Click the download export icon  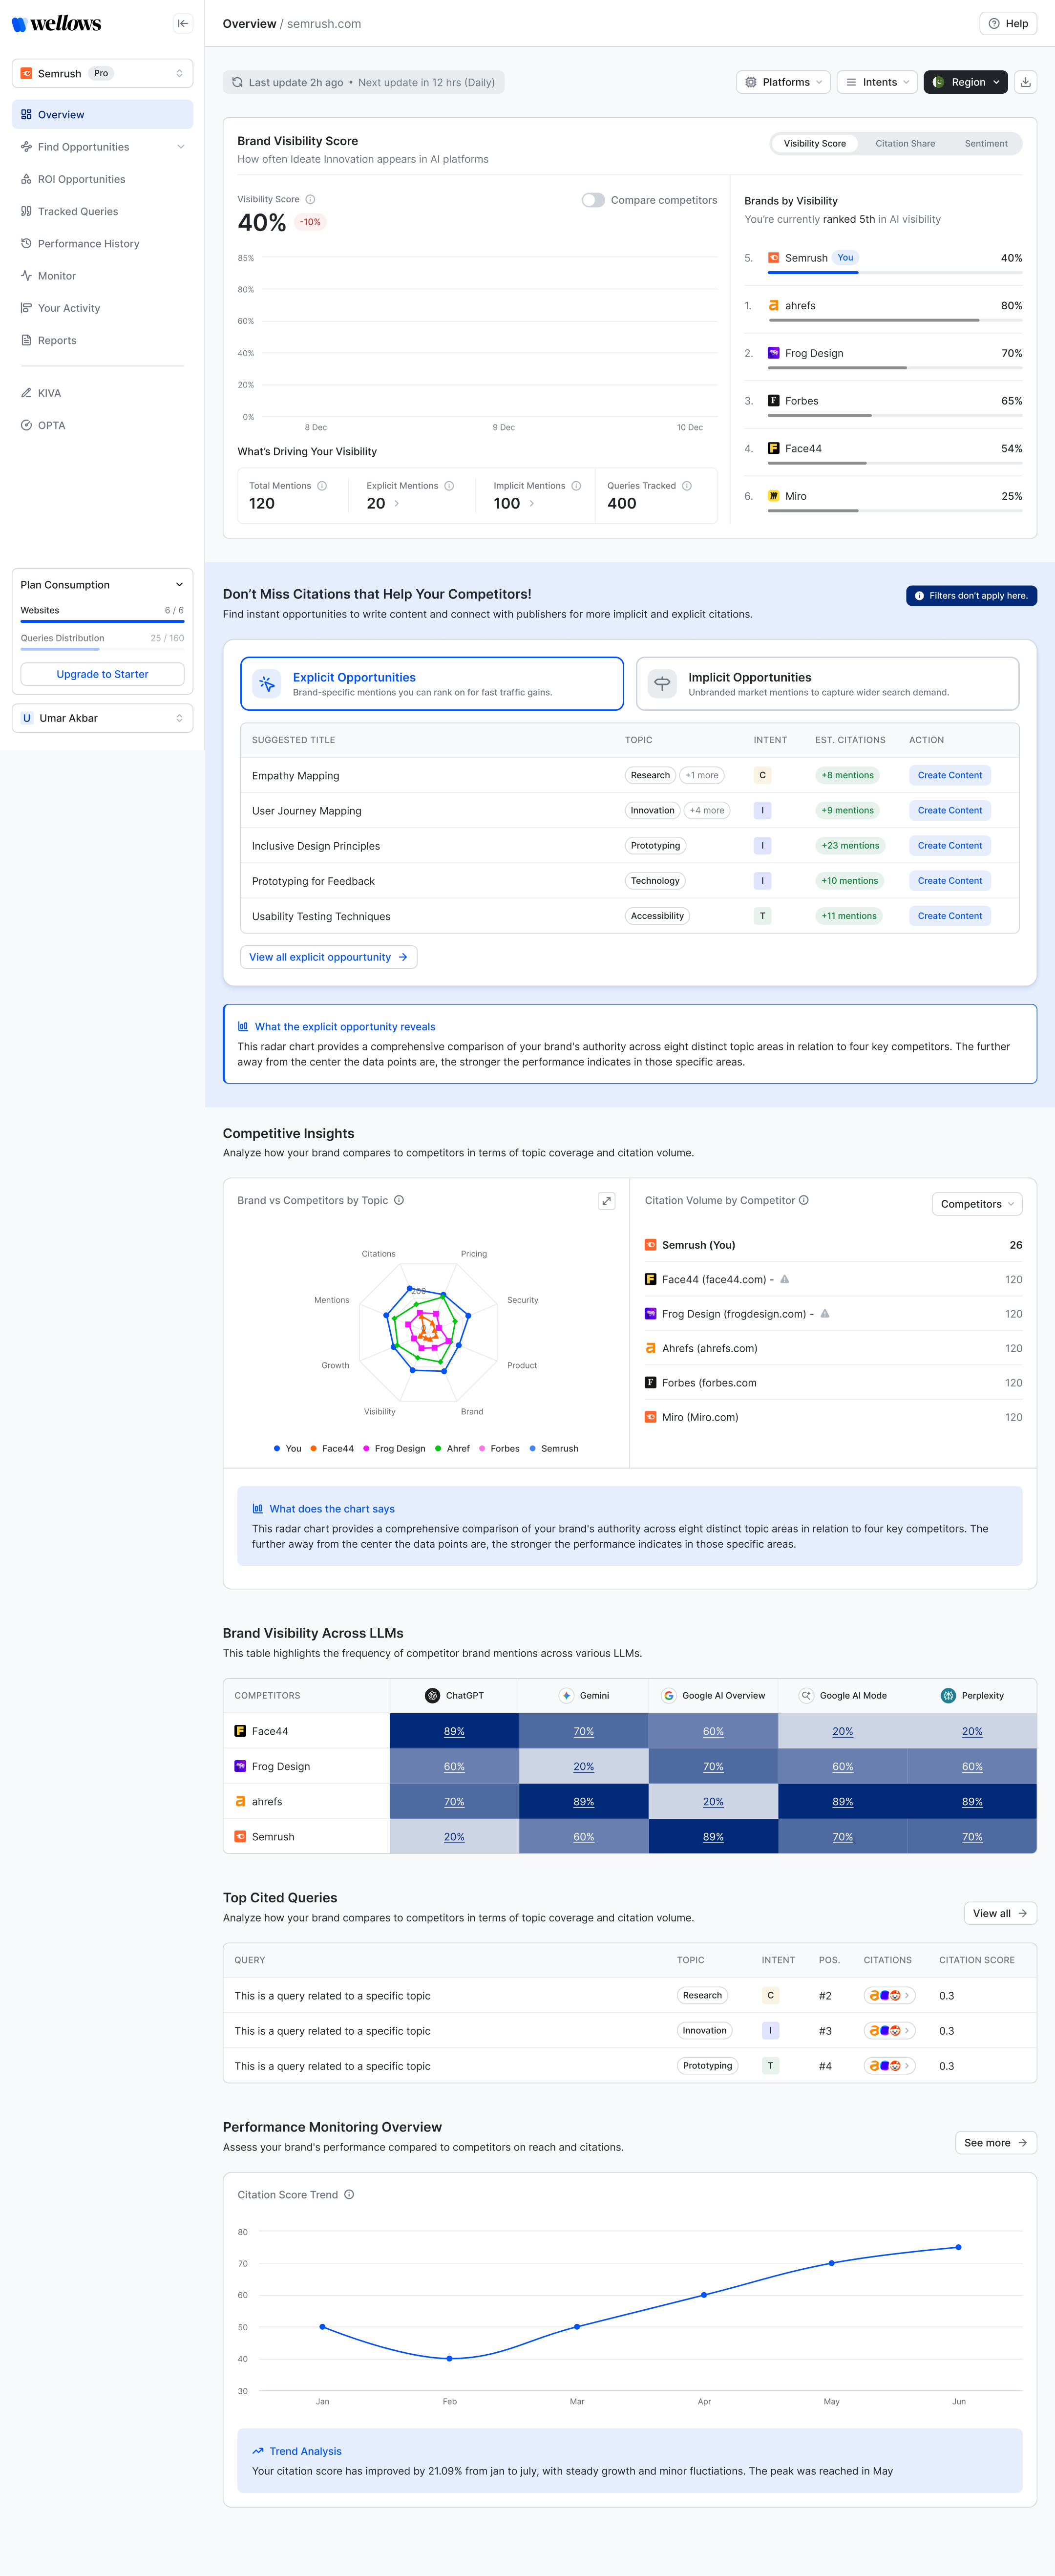[x=1025, y=82]
